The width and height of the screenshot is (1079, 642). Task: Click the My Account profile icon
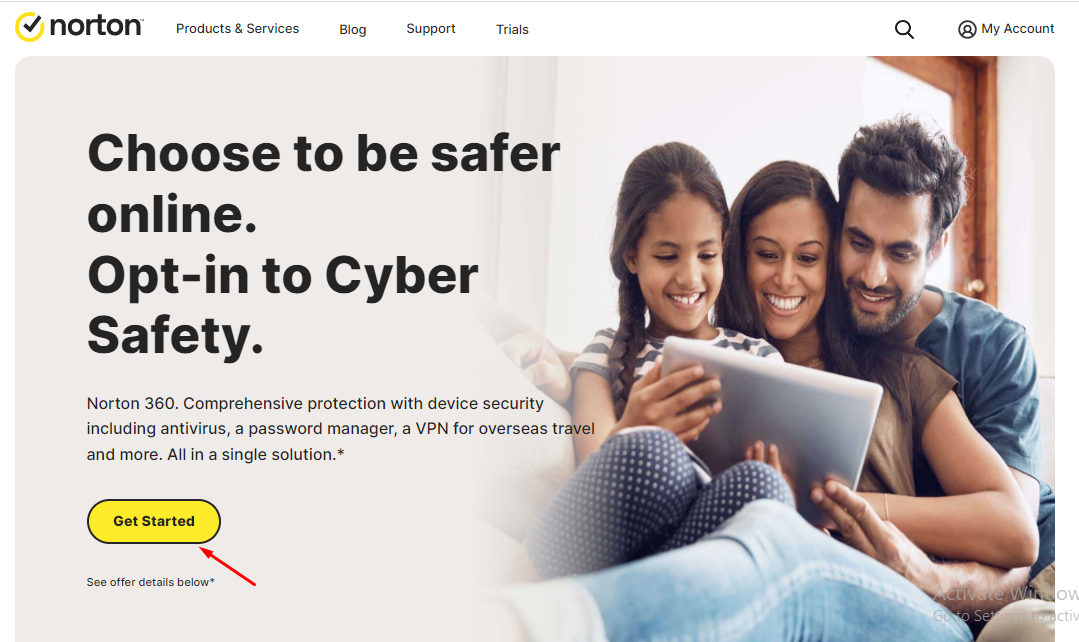(967, 29)
